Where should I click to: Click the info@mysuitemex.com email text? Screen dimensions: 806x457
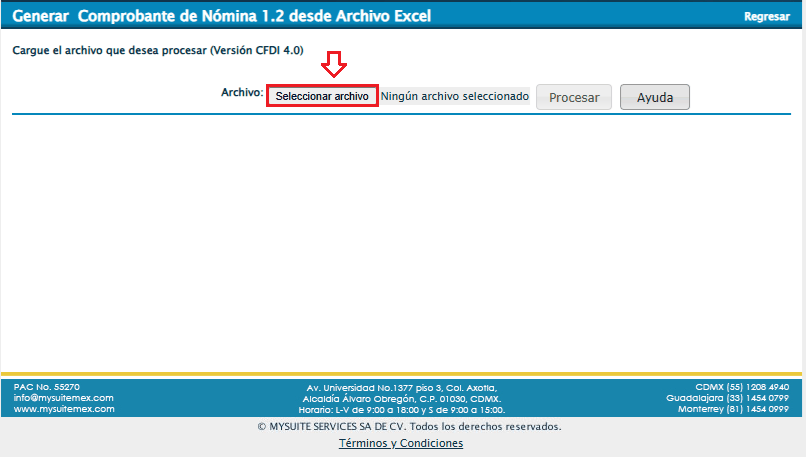64,398
